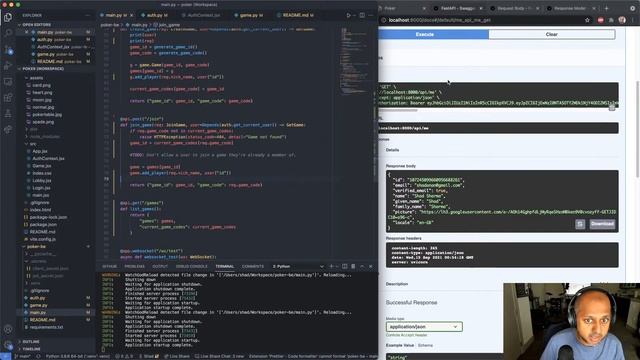Screen dimensions: 640x360
Task: Open the Accounts icon in the activity bar
Action: [x=8, y=329]
